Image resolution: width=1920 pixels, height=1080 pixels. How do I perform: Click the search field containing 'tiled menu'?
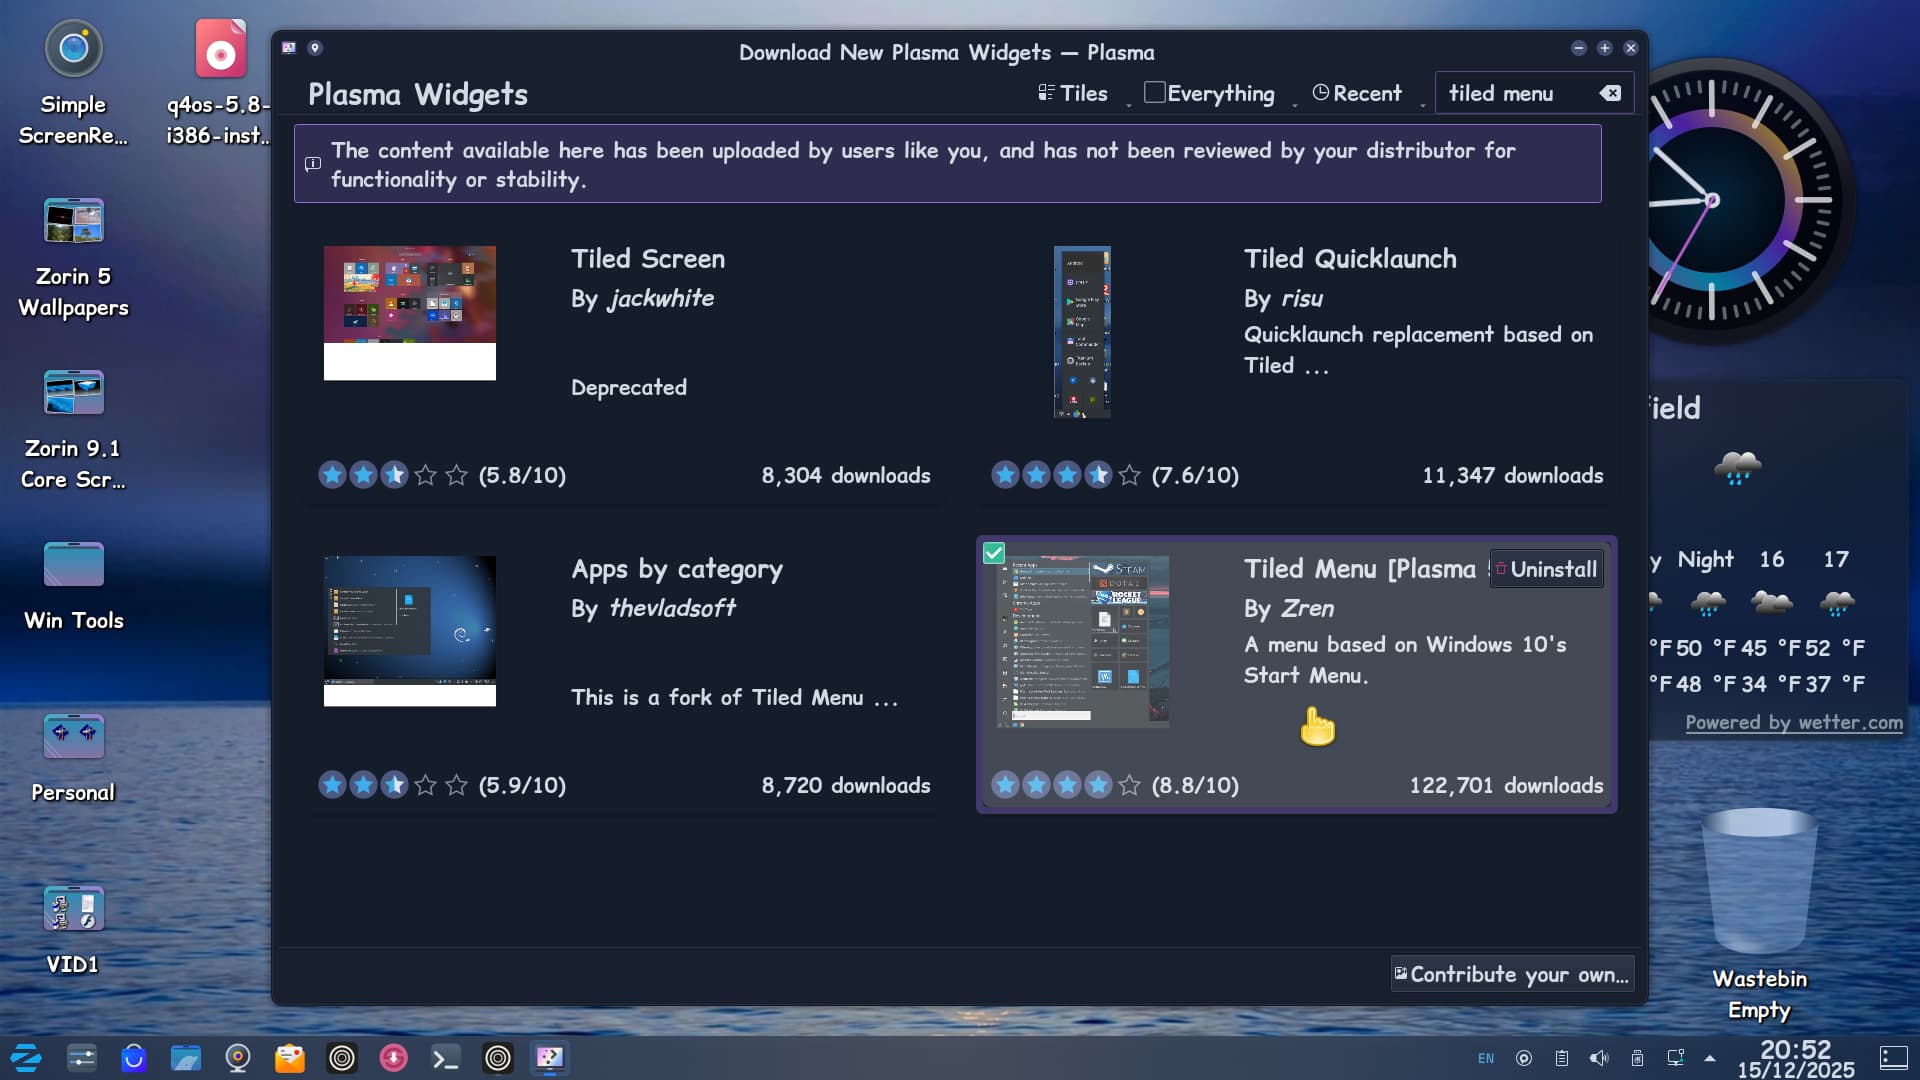click(1515, 93)
